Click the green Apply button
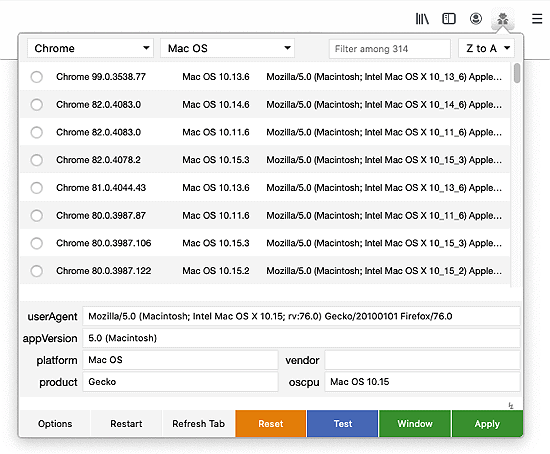Viewport: 550px width, 454px height. point(487,423)
